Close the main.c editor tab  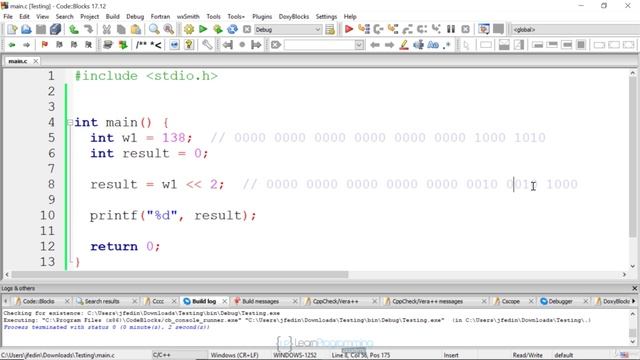pos(36,61)
